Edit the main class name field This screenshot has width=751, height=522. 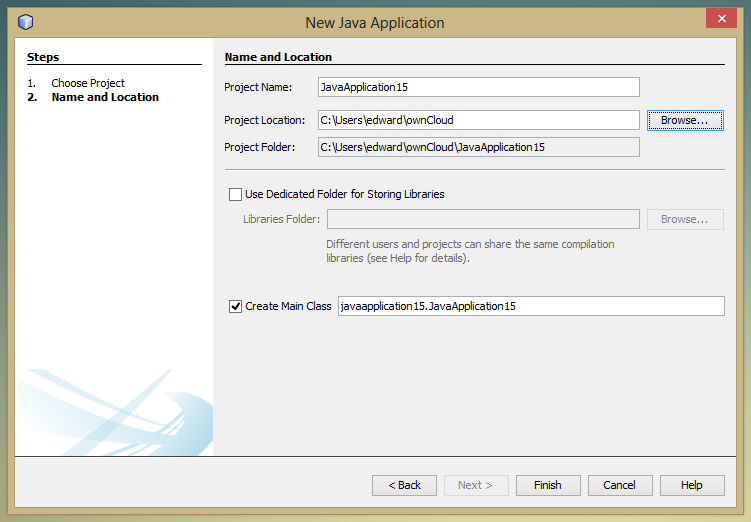(x=530, y=306)
